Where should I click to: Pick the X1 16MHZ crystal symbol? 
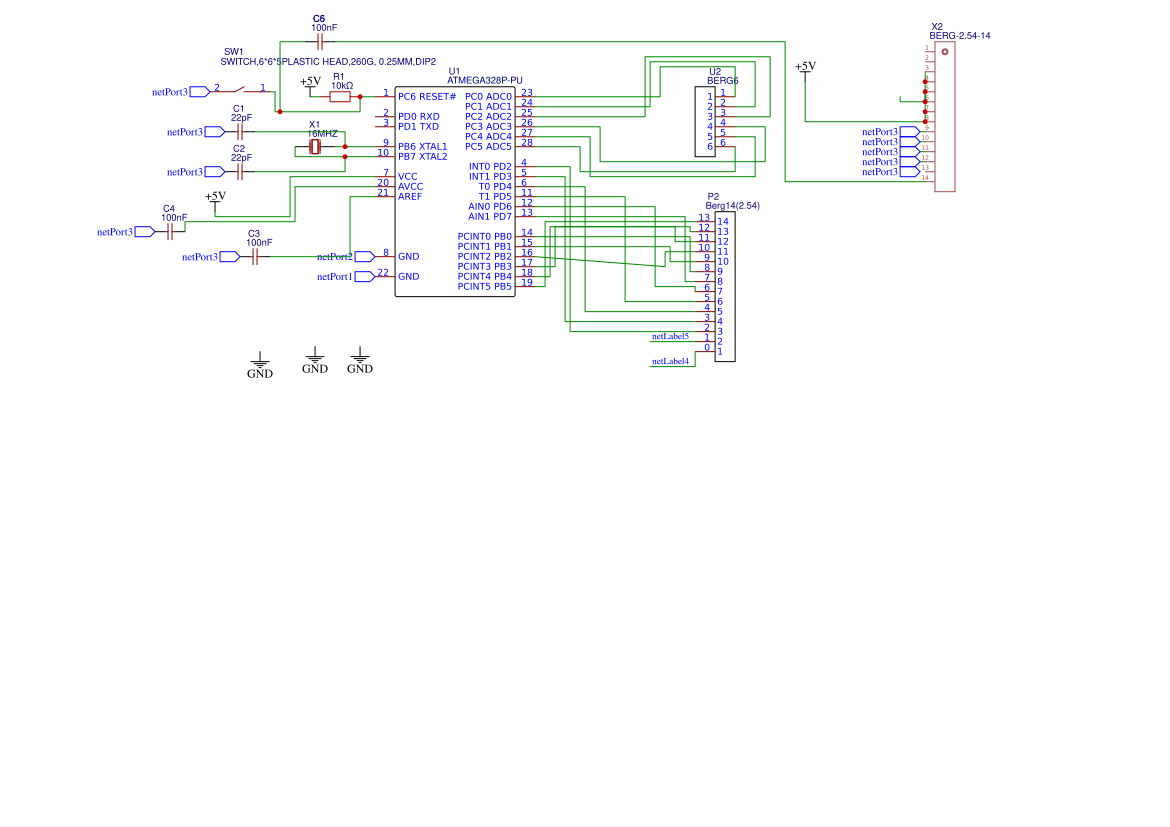click(x=315, y=148)
